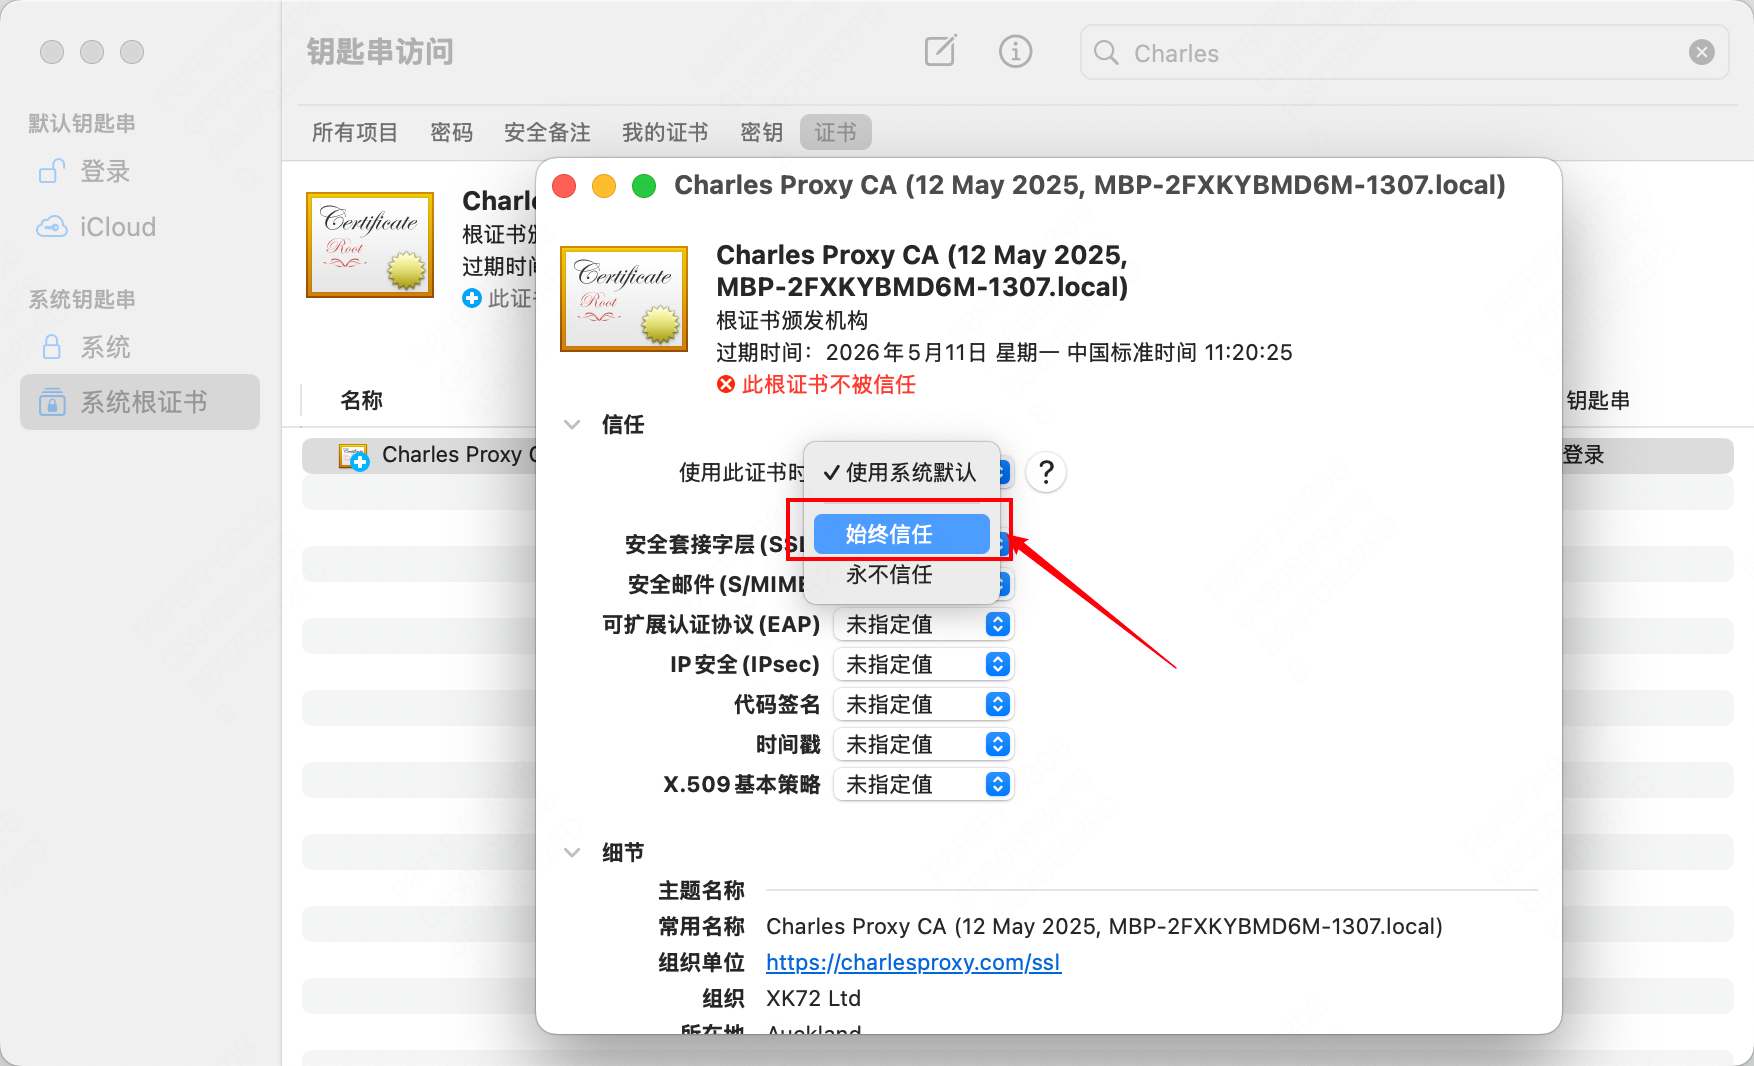Choose 永不信任 from the trust menu
Image resolution: width=1754 pixels, height=1066 pixels.
pos(901,574)
